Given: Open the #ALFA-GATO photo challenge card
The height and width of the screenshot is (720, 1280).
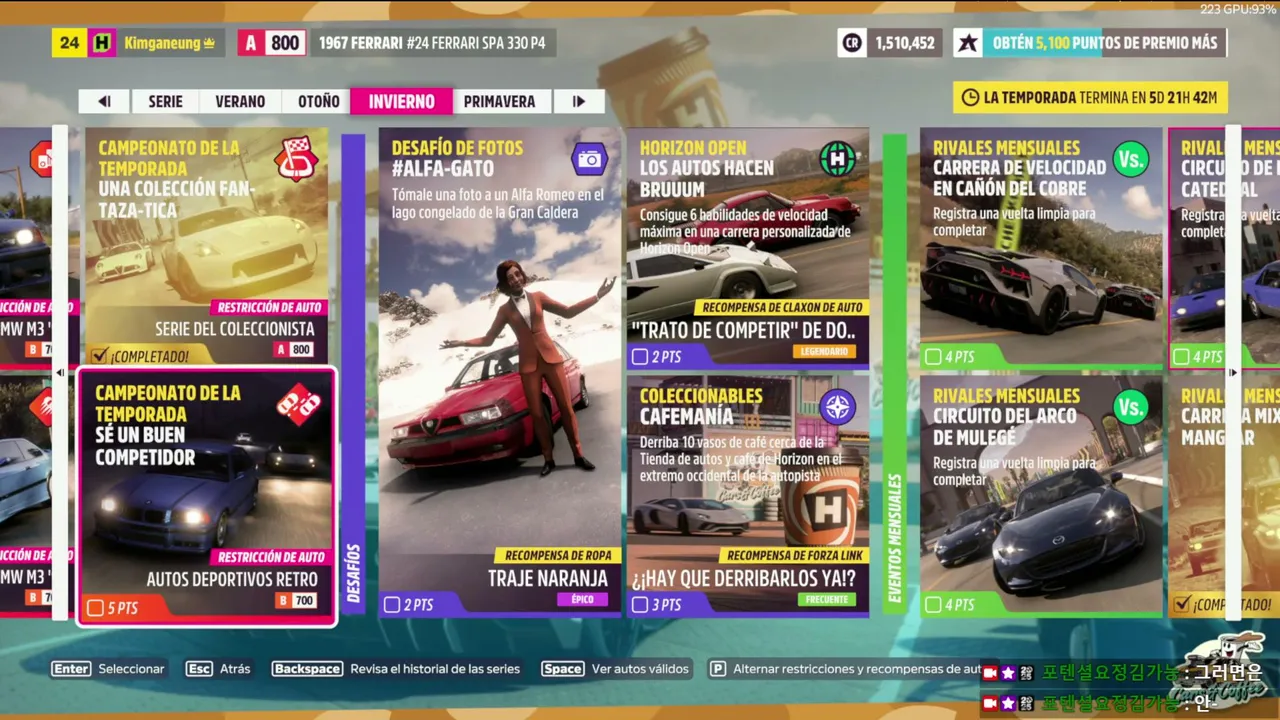Looking at the screenshot, I should click(x=500, y=371).
